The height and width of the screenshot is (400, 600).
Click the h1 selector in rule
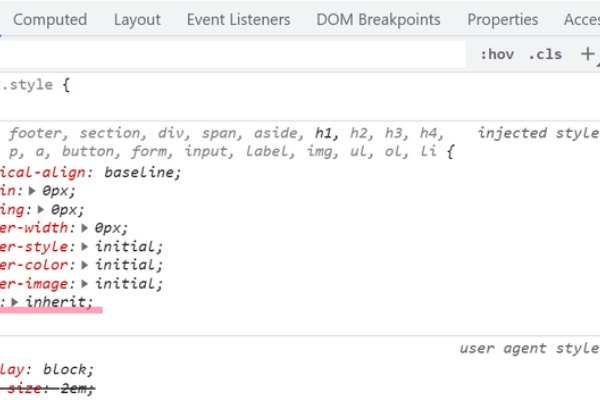click(326, 133)
